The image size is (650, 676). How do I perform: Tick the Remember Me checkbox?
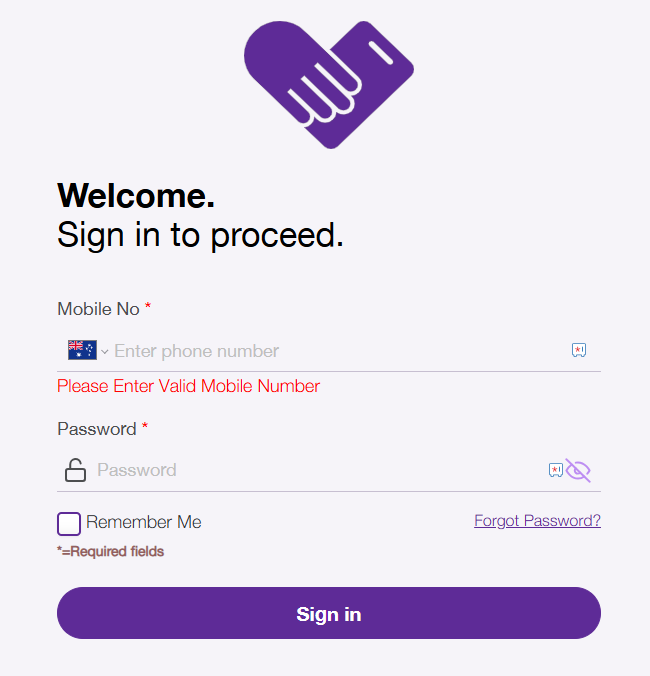point(69,524)
